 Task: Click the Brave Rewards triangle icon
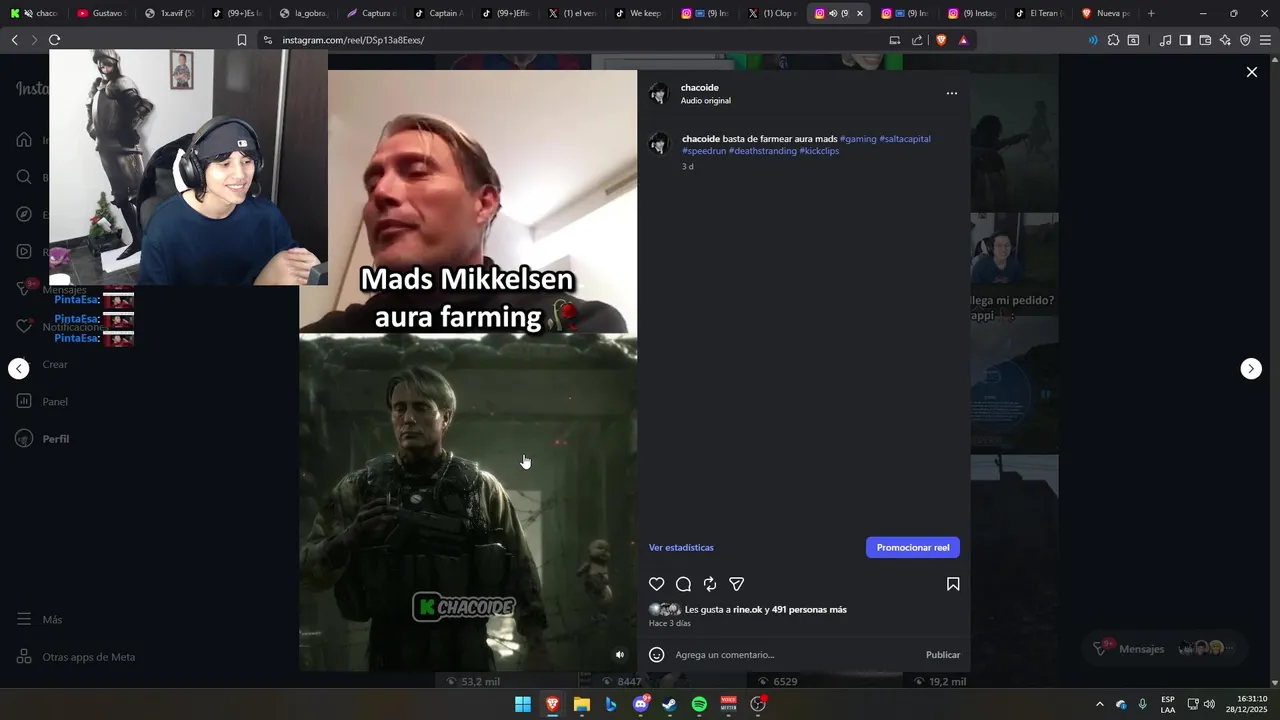(963, 40)
